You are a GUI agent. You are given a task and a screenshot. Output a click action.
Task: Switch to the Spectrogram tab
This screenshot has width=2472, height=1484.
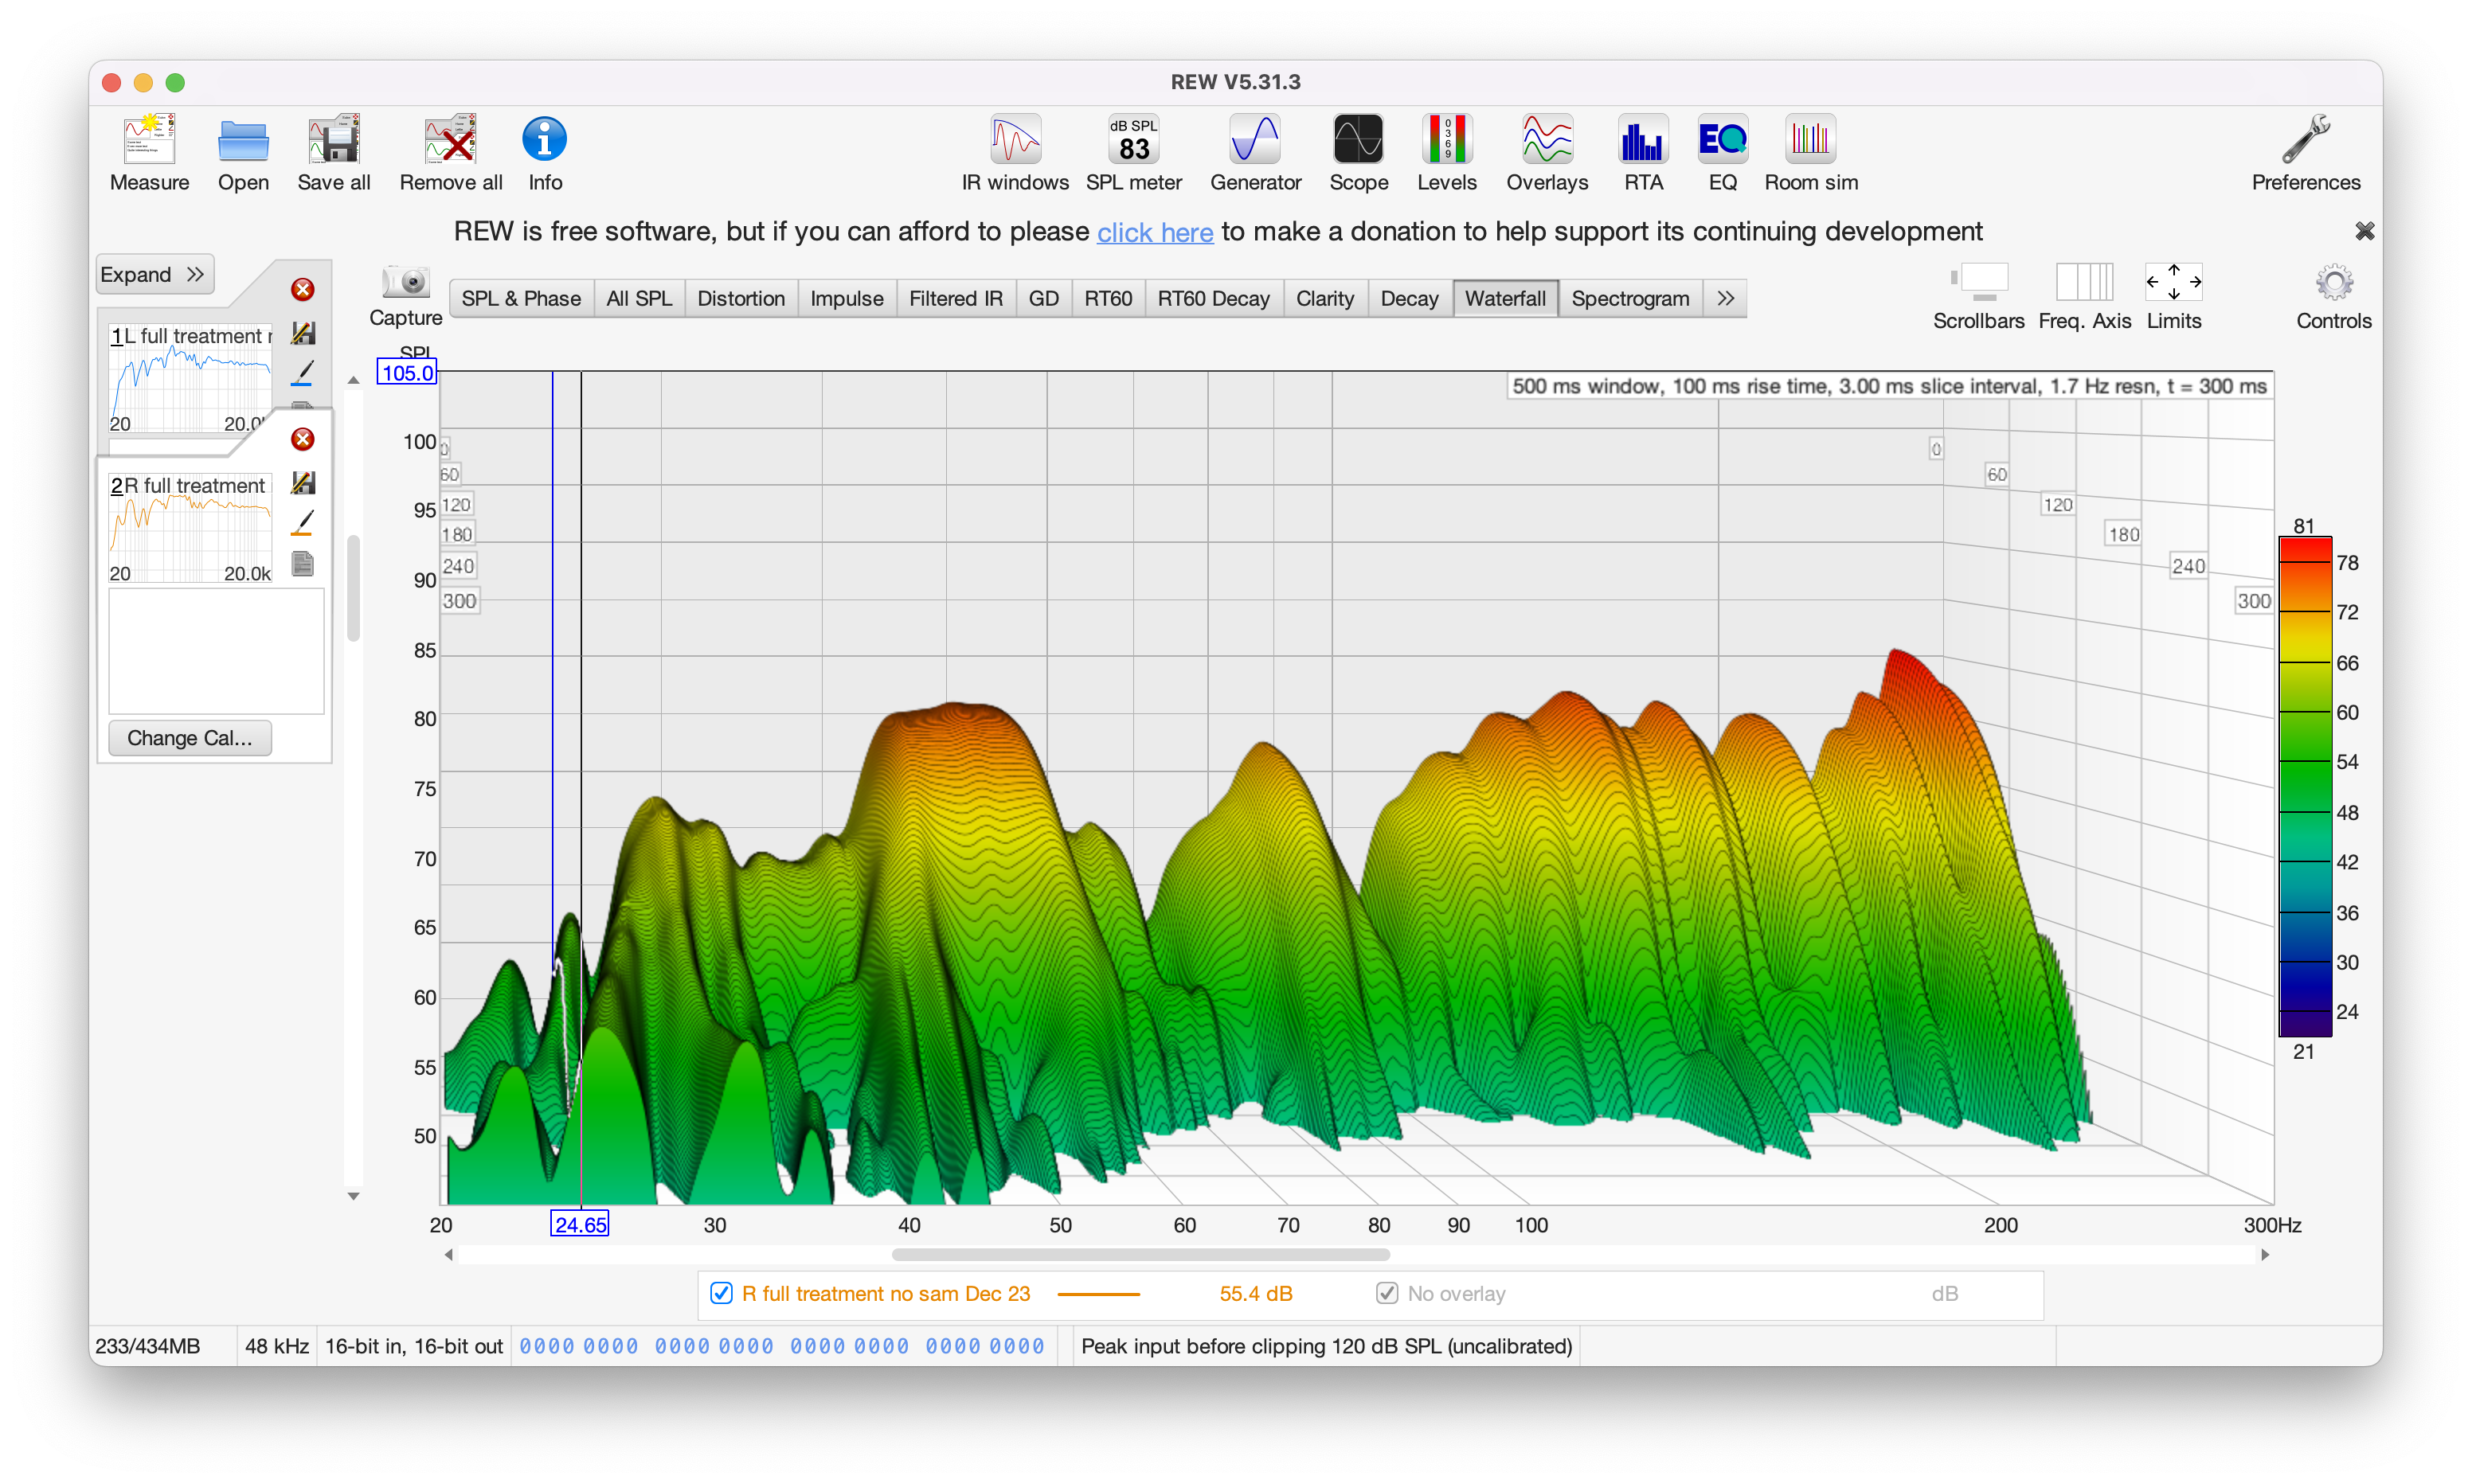tap(1630, 298)
